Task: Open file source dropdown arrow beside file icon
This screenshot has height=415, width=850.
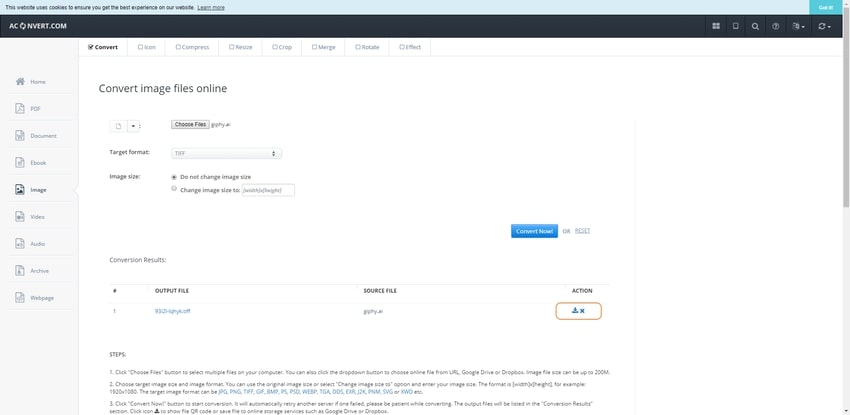Action: click(133, 126)
